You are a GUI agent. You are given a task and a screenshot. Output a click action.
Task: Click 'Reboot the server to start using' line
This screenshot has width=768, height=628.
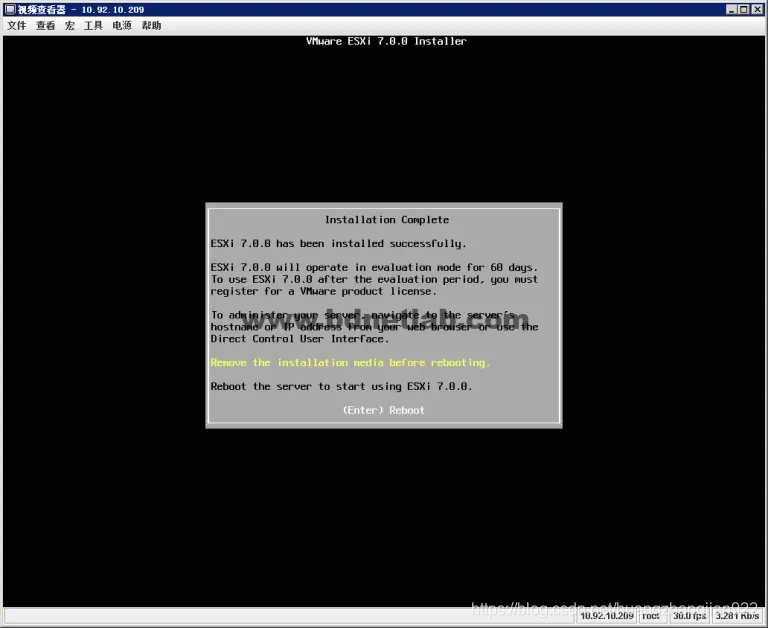pyautogui.click(x=341, y=386)
